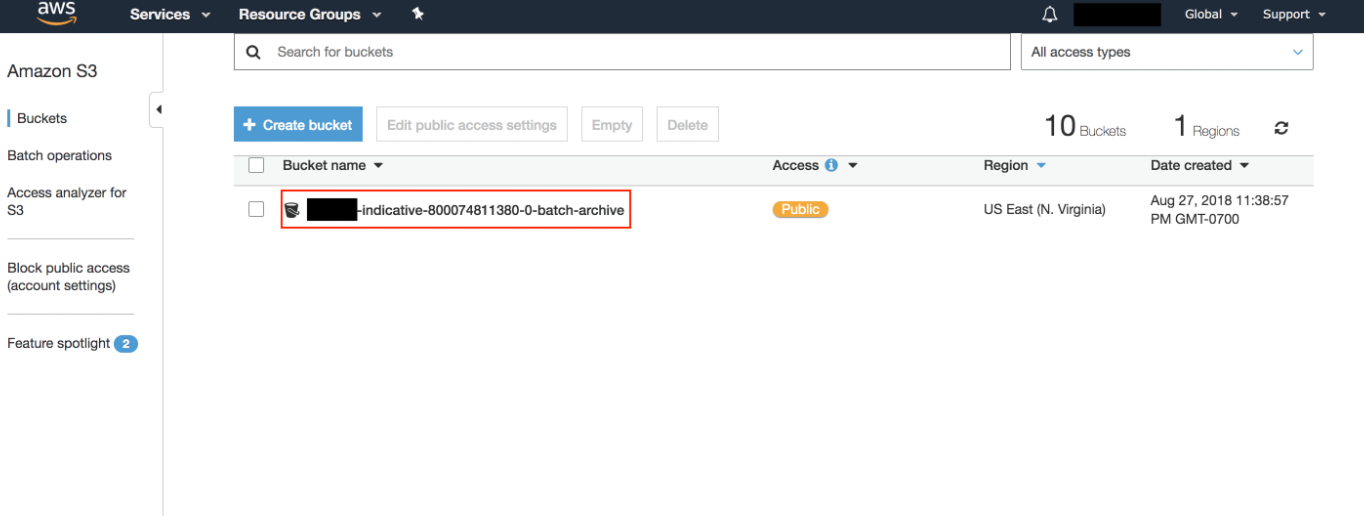This screenshot has height=516, width=1364.
Task: Open the Global region dropdown
Action: 1211,14
